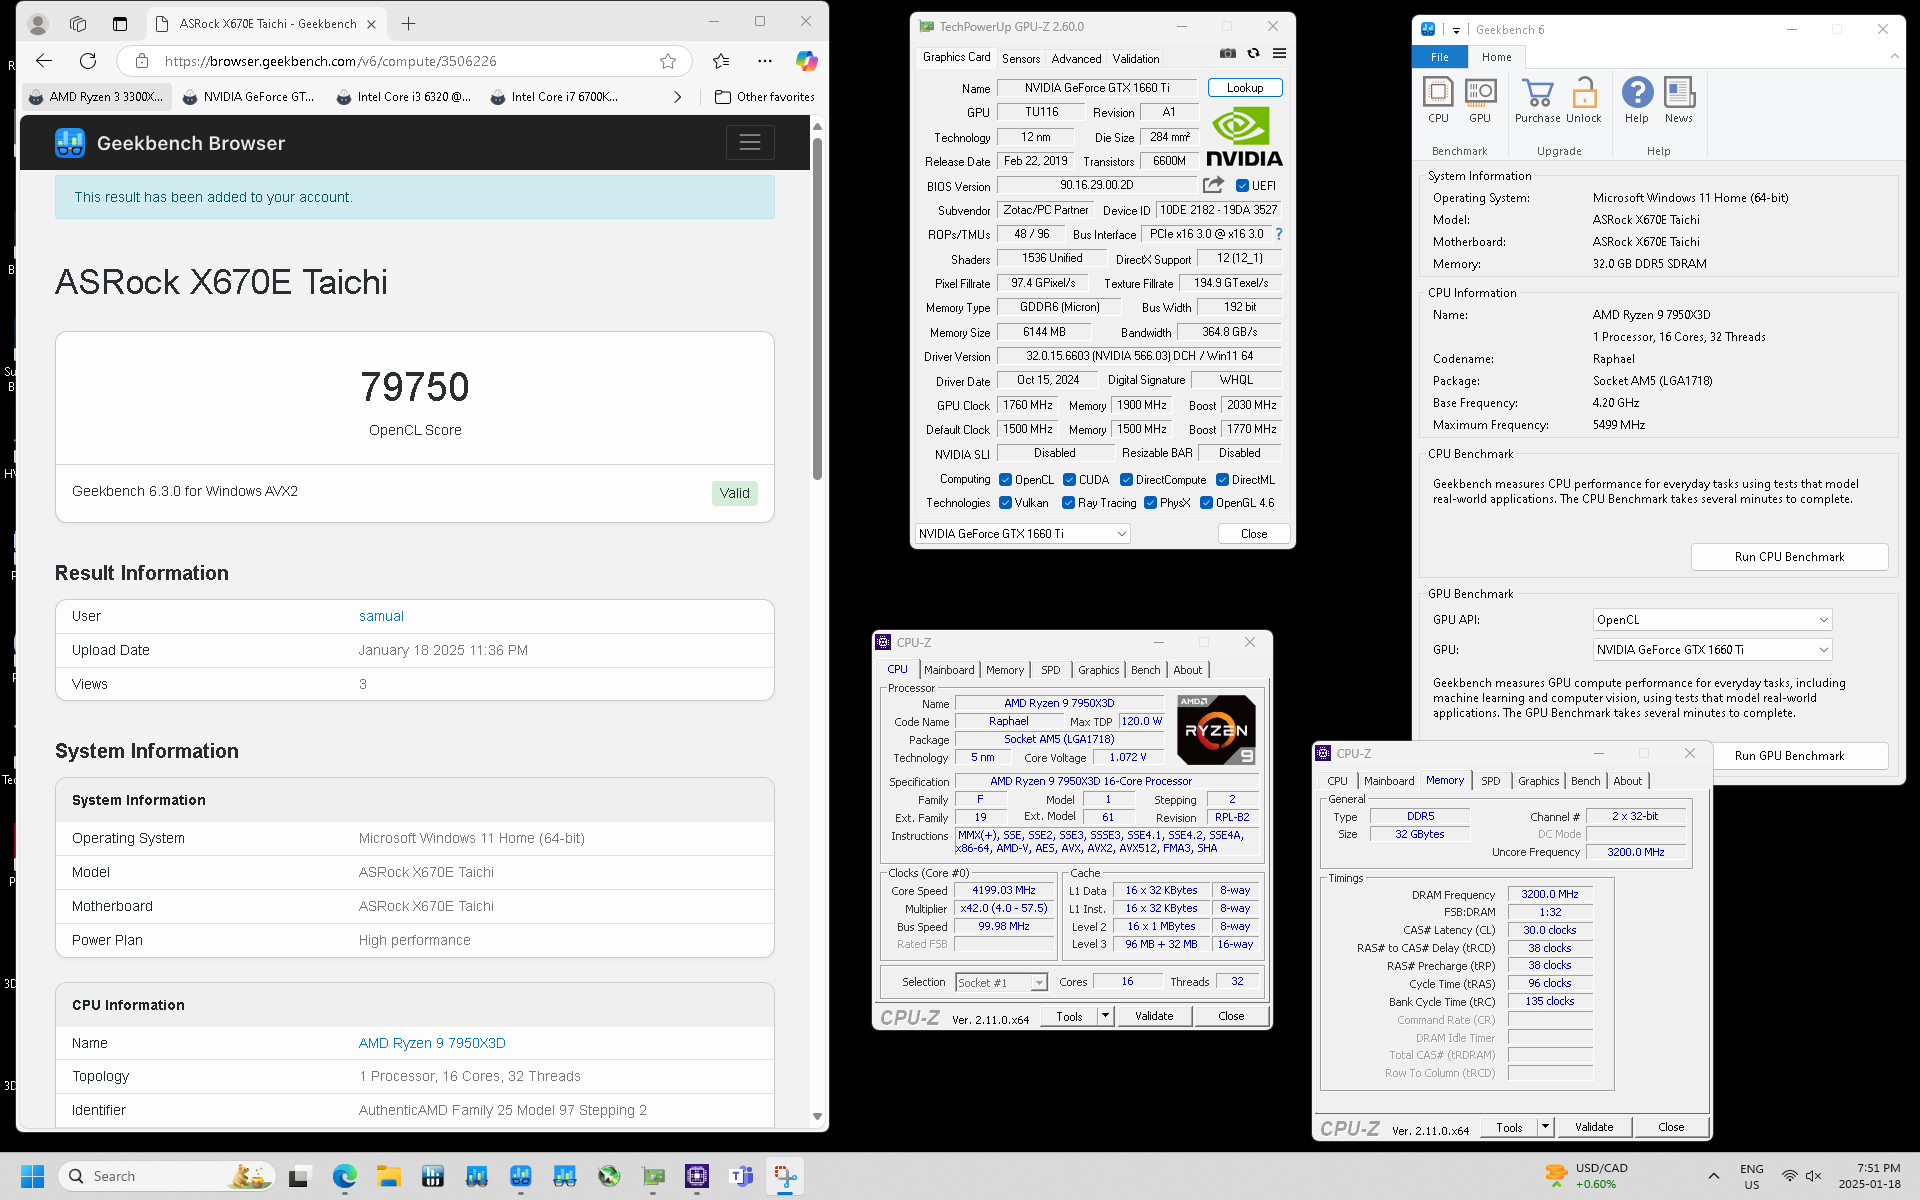
Task: Toggle the Vulkan checkbox in GPU-Z
Action: pos(1005,503)
